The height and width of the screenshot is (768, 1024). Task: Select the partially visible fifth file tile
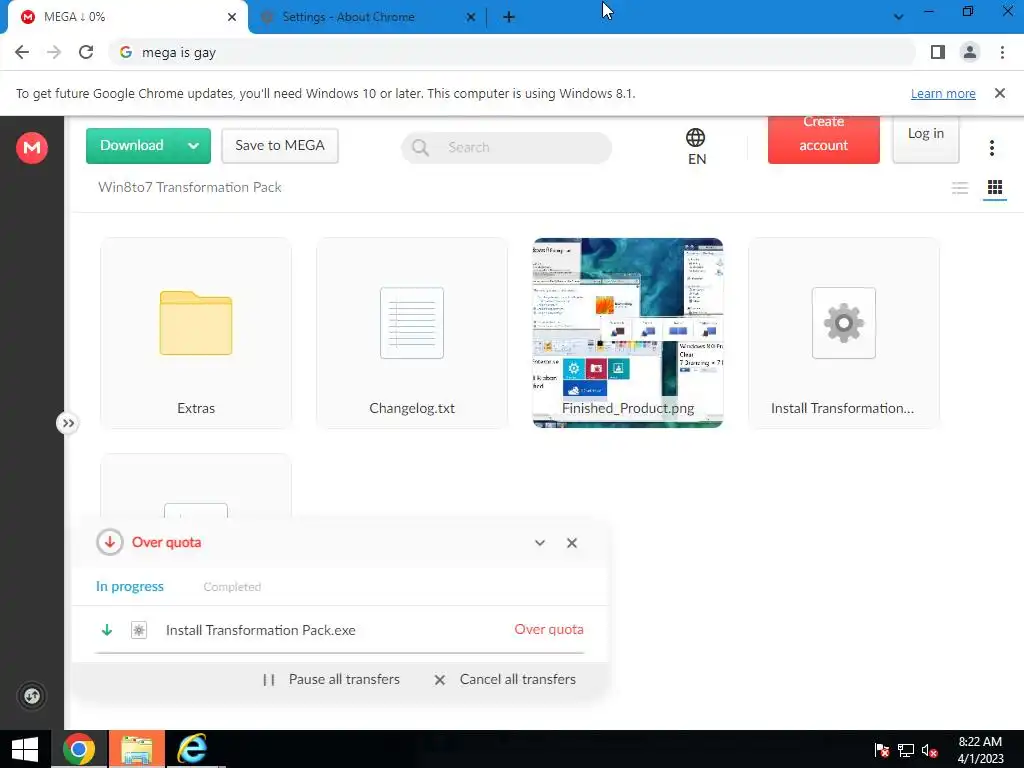click(196, 486)
